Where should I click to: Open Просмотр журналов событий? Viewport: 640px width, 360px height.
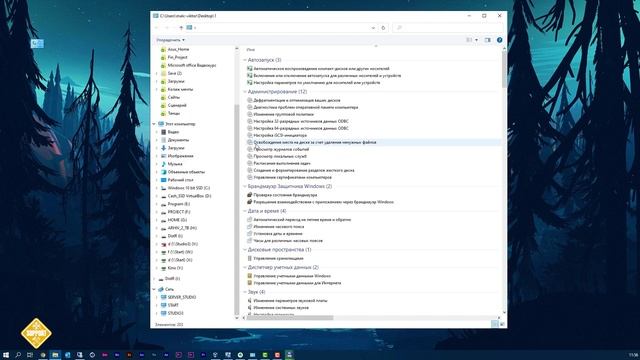pyautogui.click(x=281, y=149)
